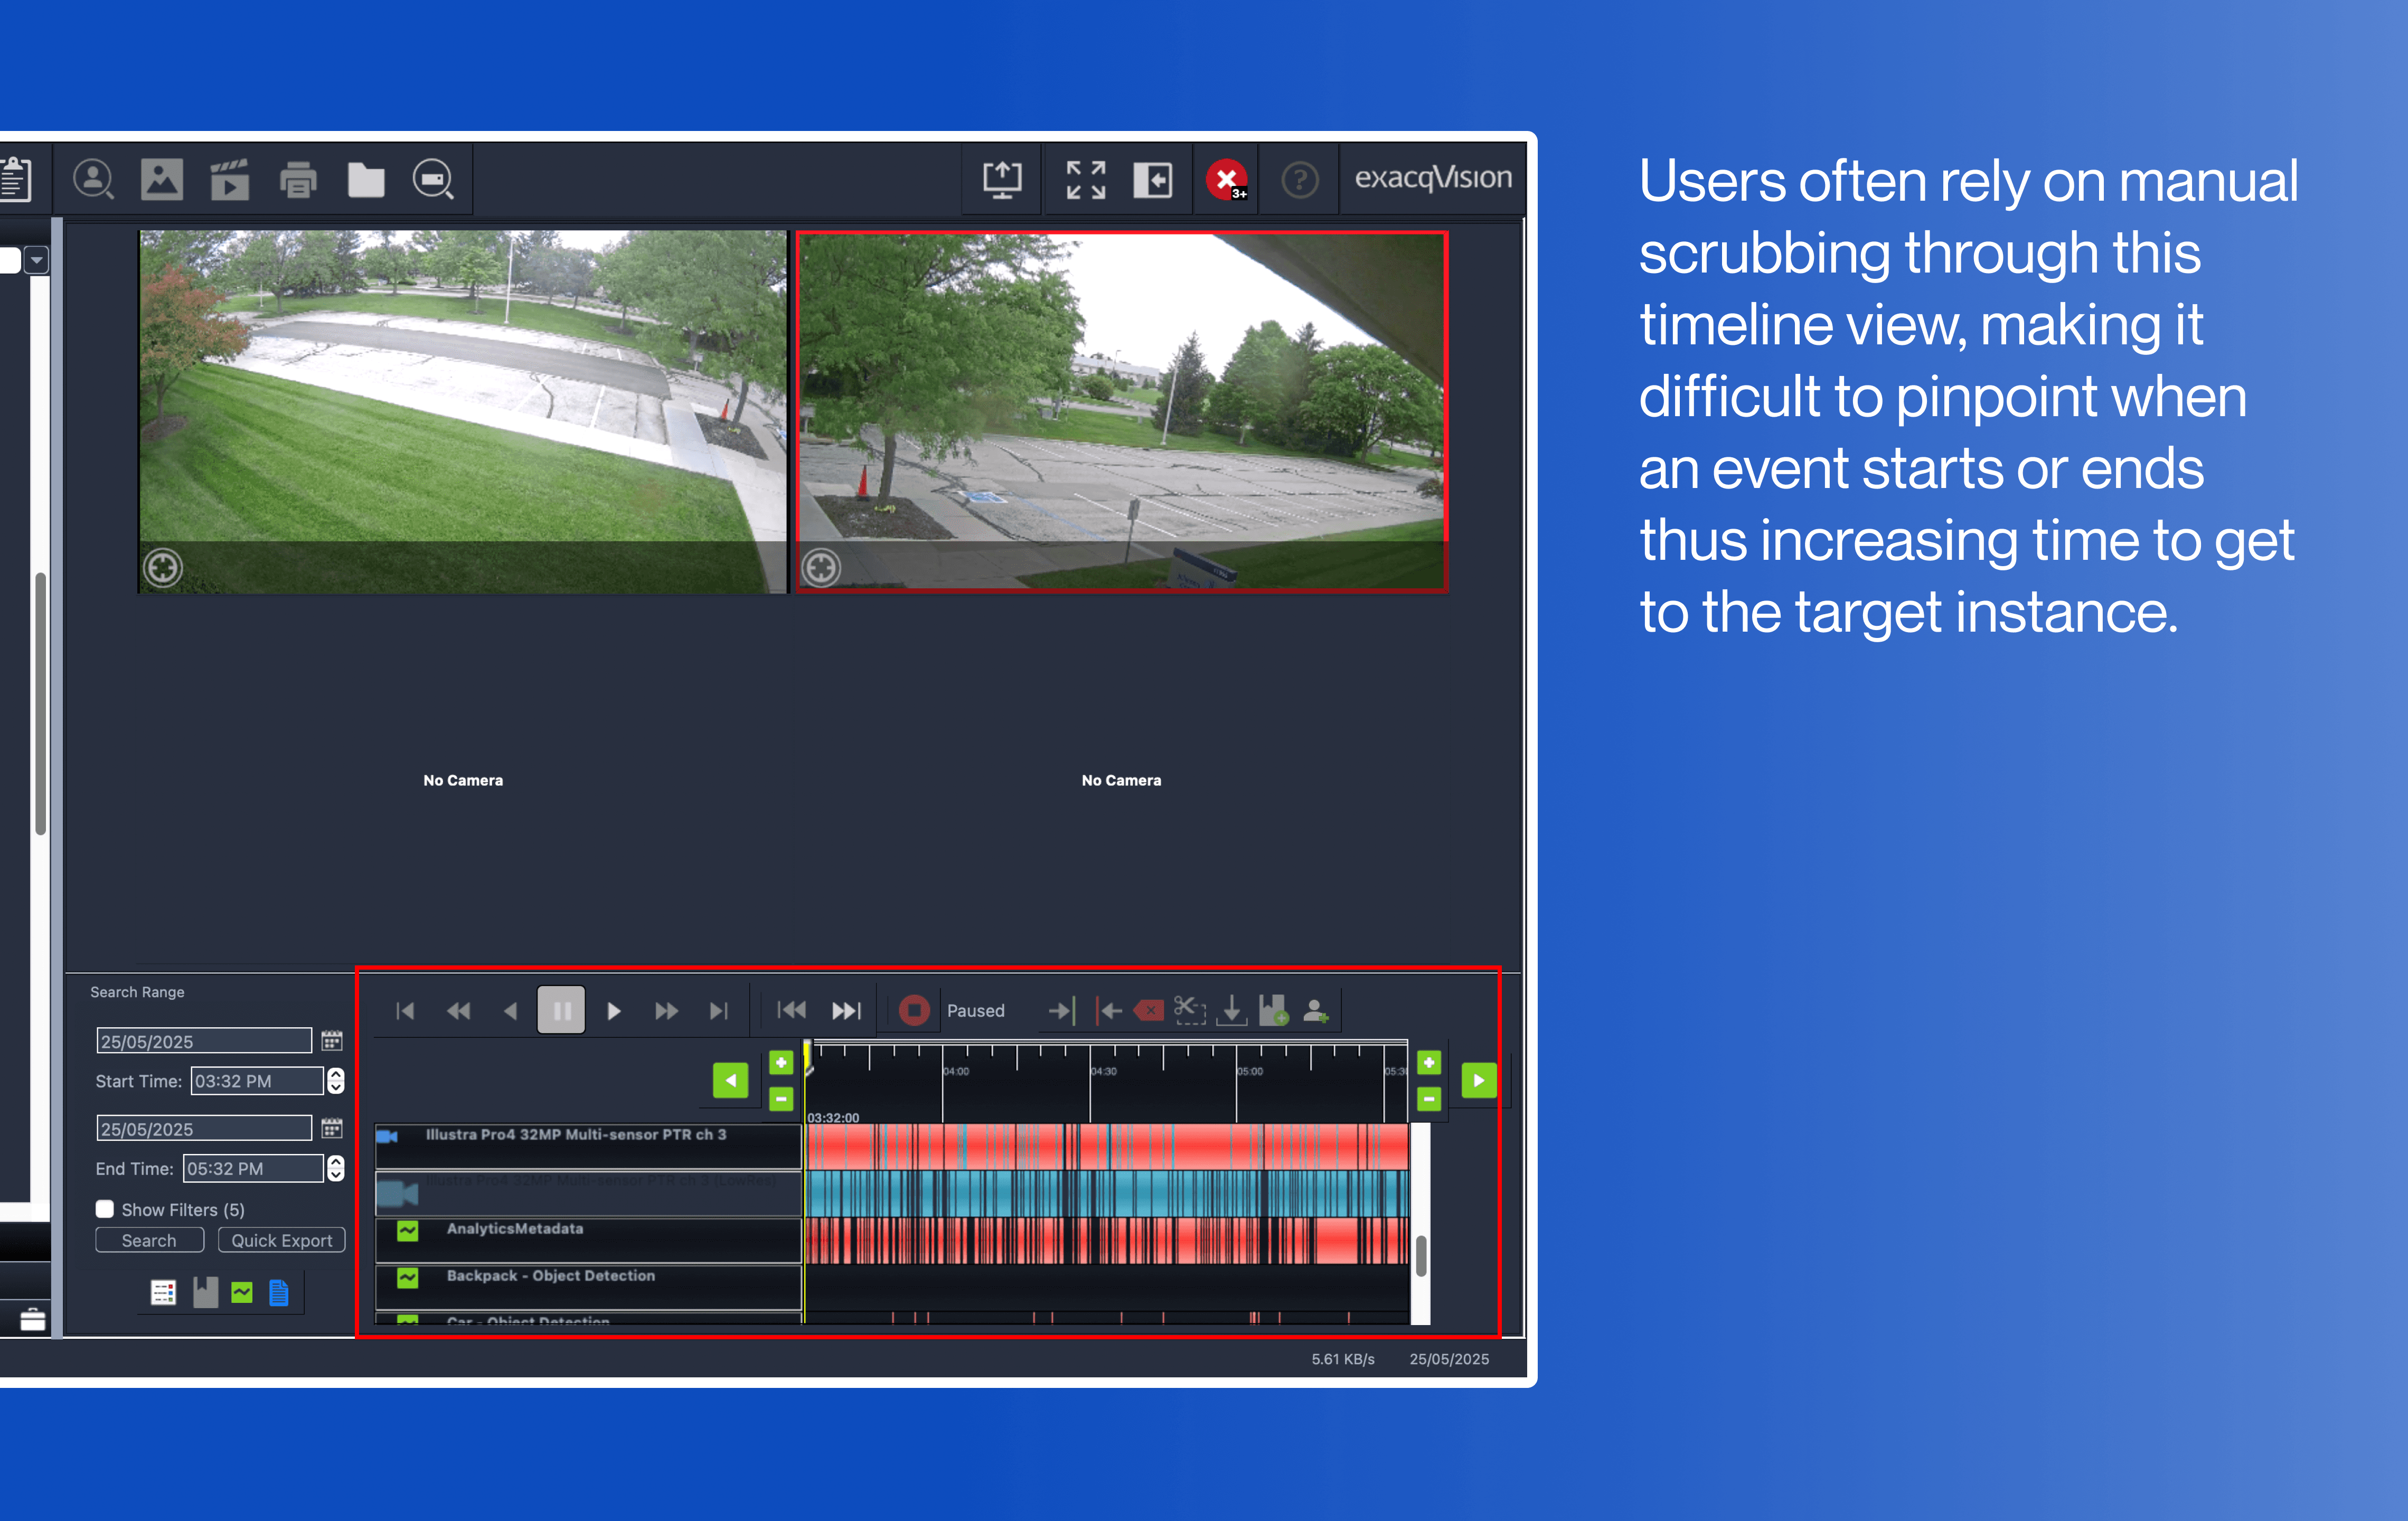The height and width of the screenshot is (1521, 2408).
Task: Click the fullscreen expand arrows icon
Action: (1085, 180)
